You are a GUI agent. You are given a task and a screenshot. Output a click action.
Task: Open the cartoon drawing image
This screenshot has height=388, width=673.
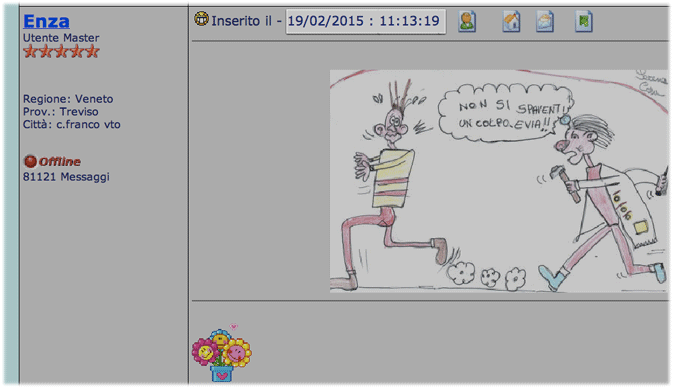(x=499, y=181)
